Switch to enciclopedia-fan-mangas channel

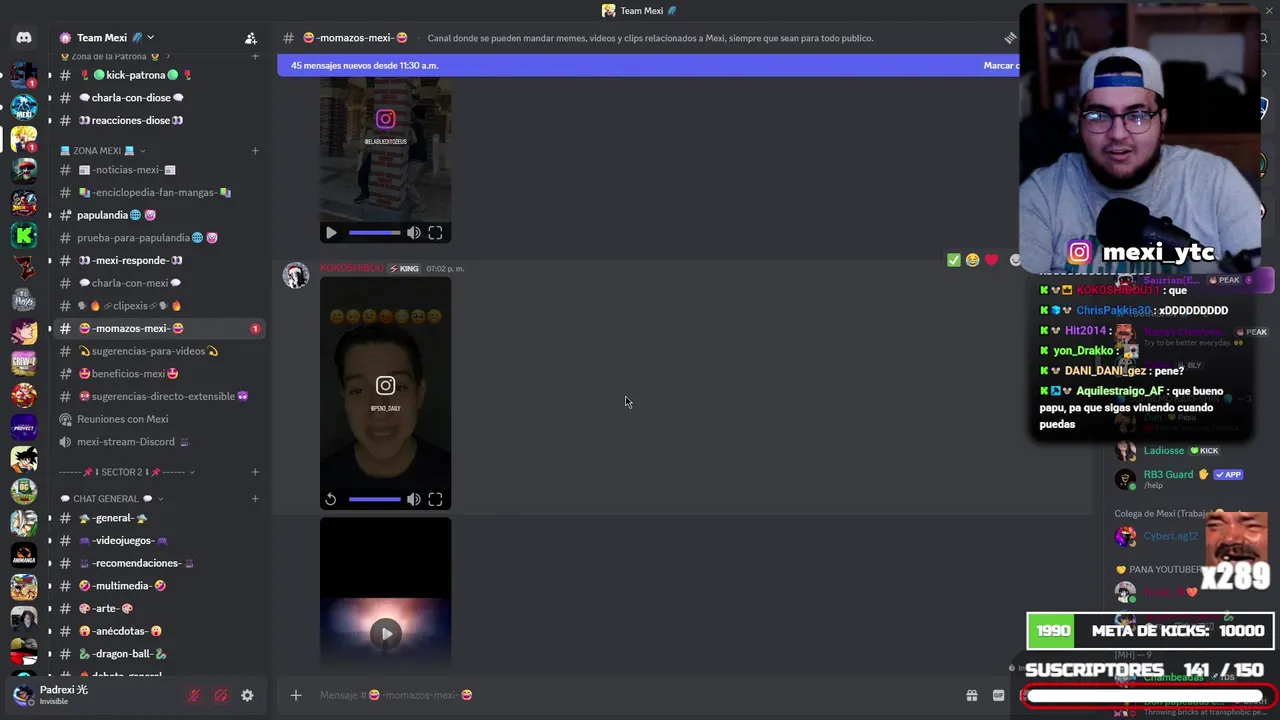point(154,192)
